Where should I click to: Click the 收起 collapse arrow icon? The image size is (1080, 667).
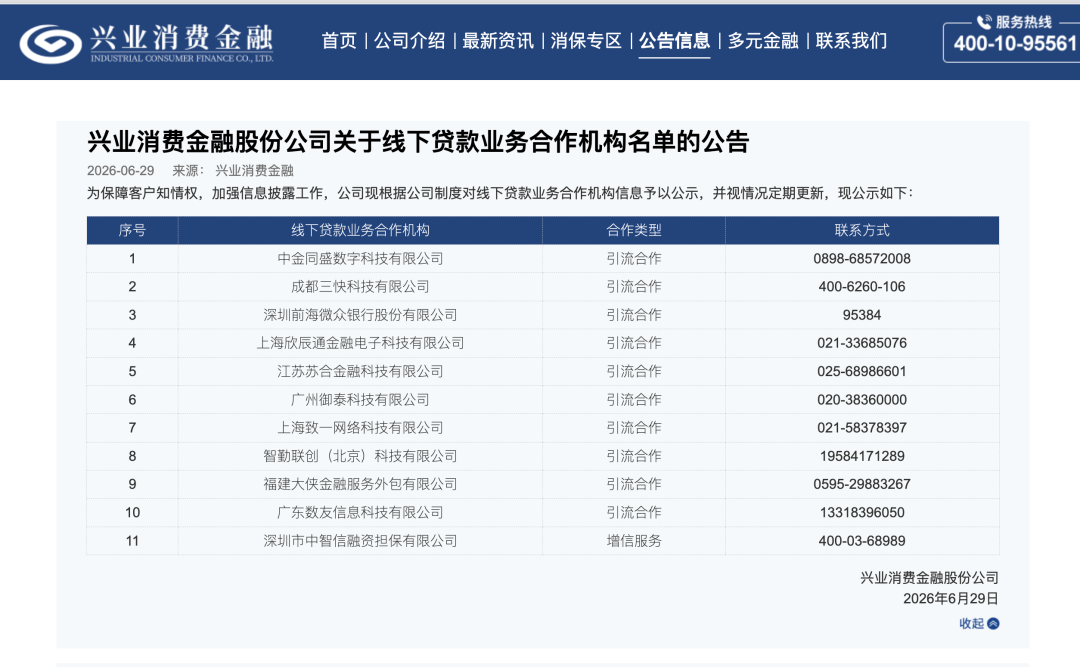tap(993, 624)
